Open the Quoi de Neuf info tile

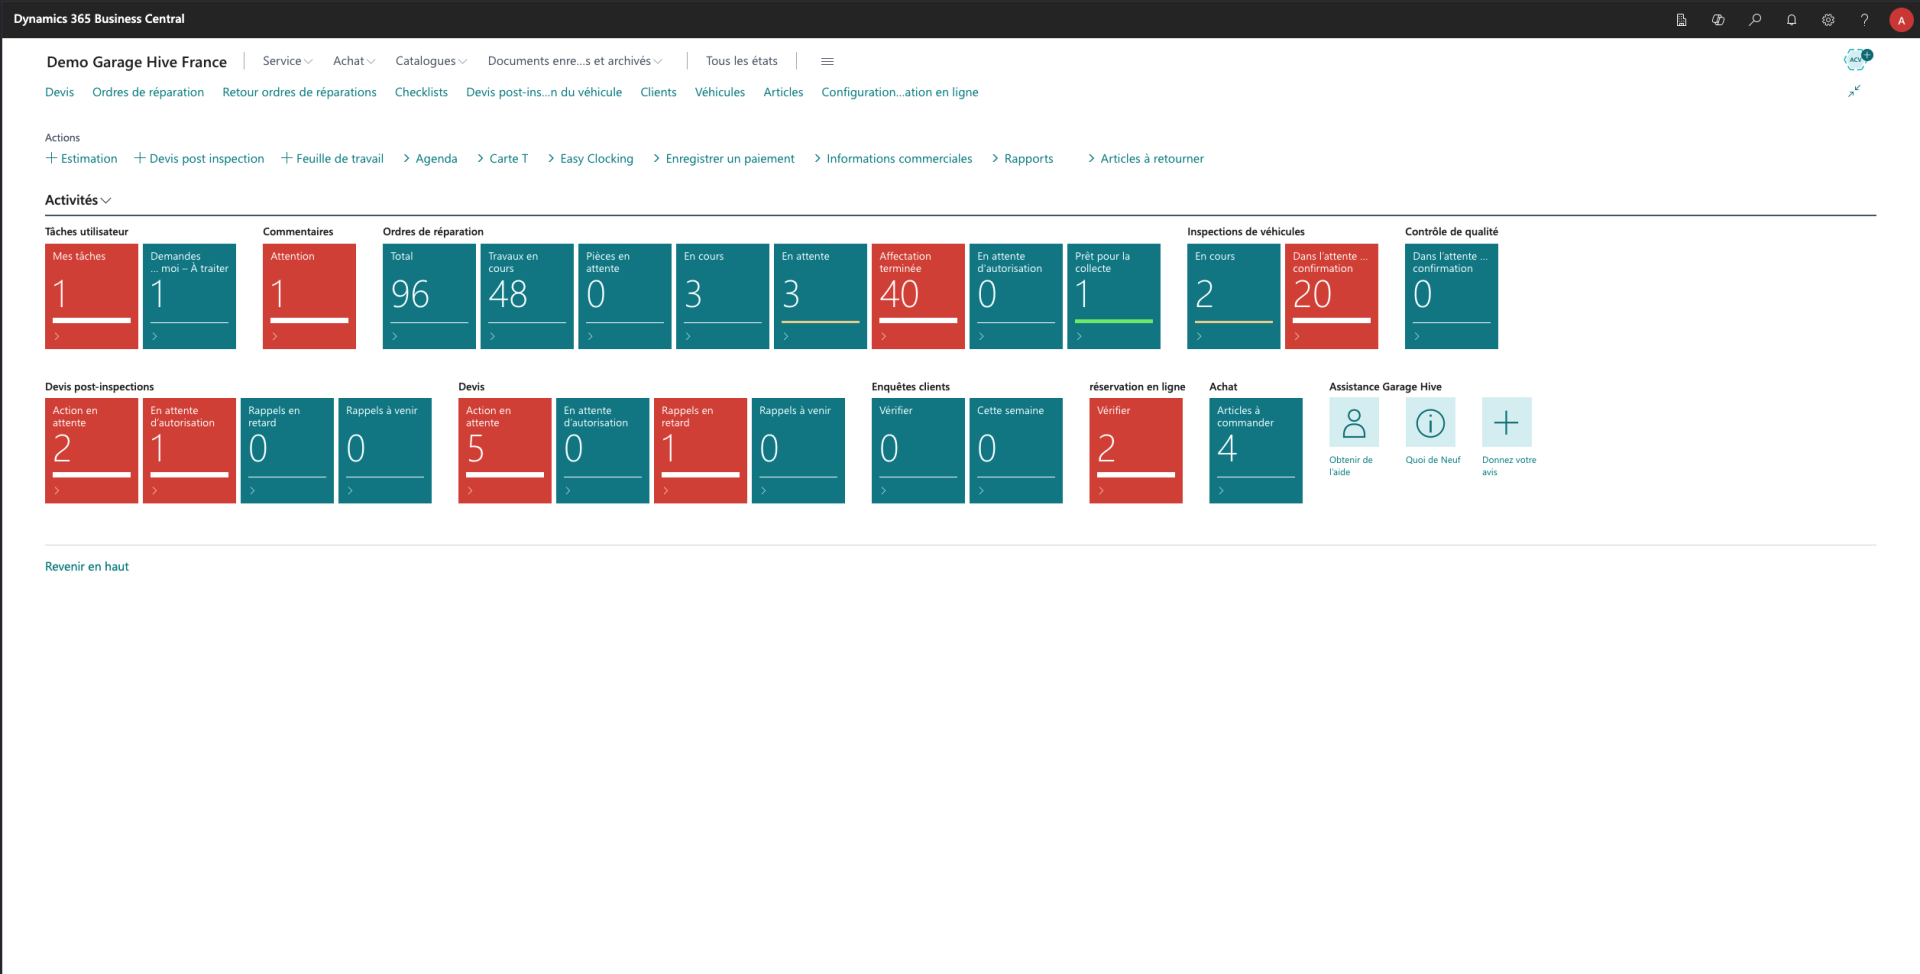(x=1430, y=423)
